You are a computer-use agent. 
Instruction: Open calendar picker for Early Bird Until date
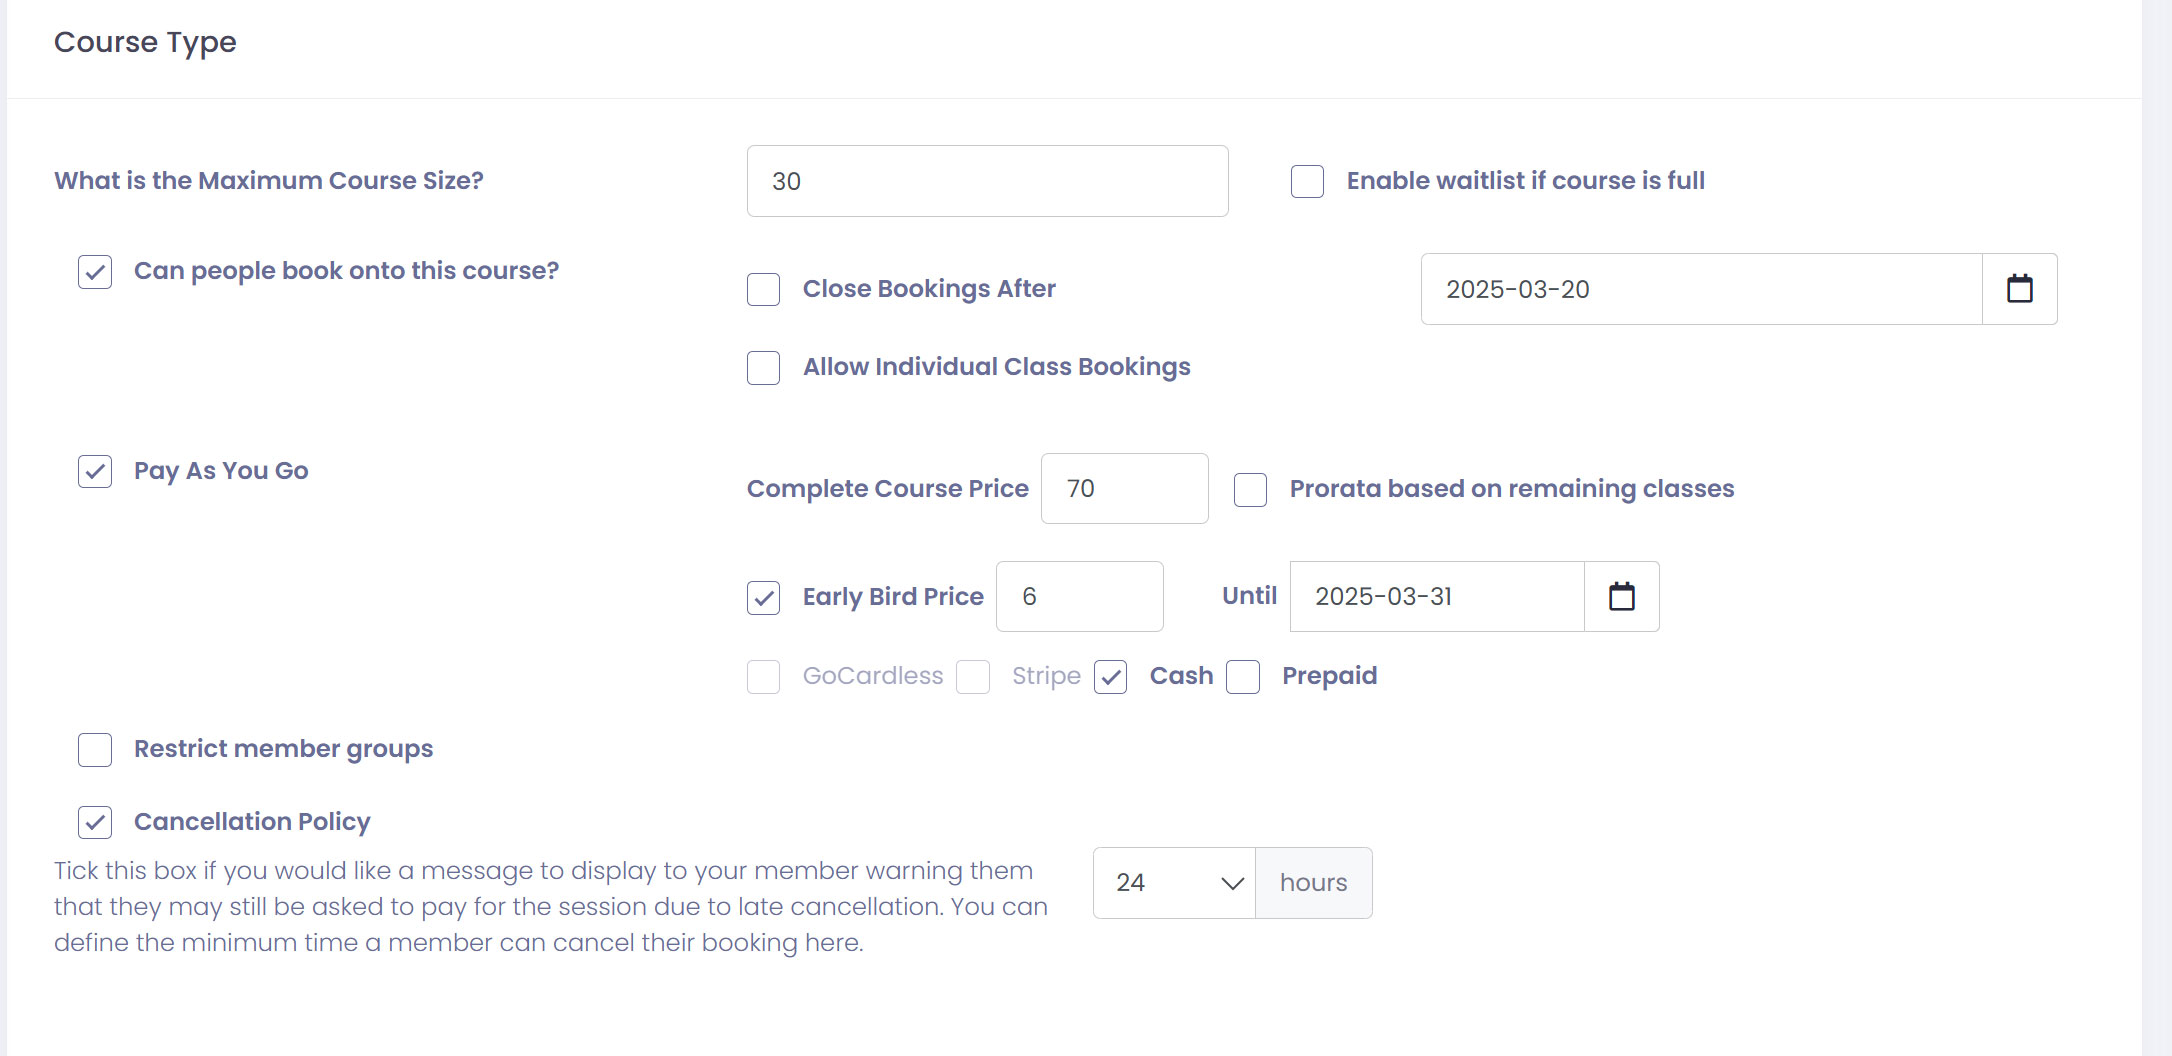tap(1621, 597)
